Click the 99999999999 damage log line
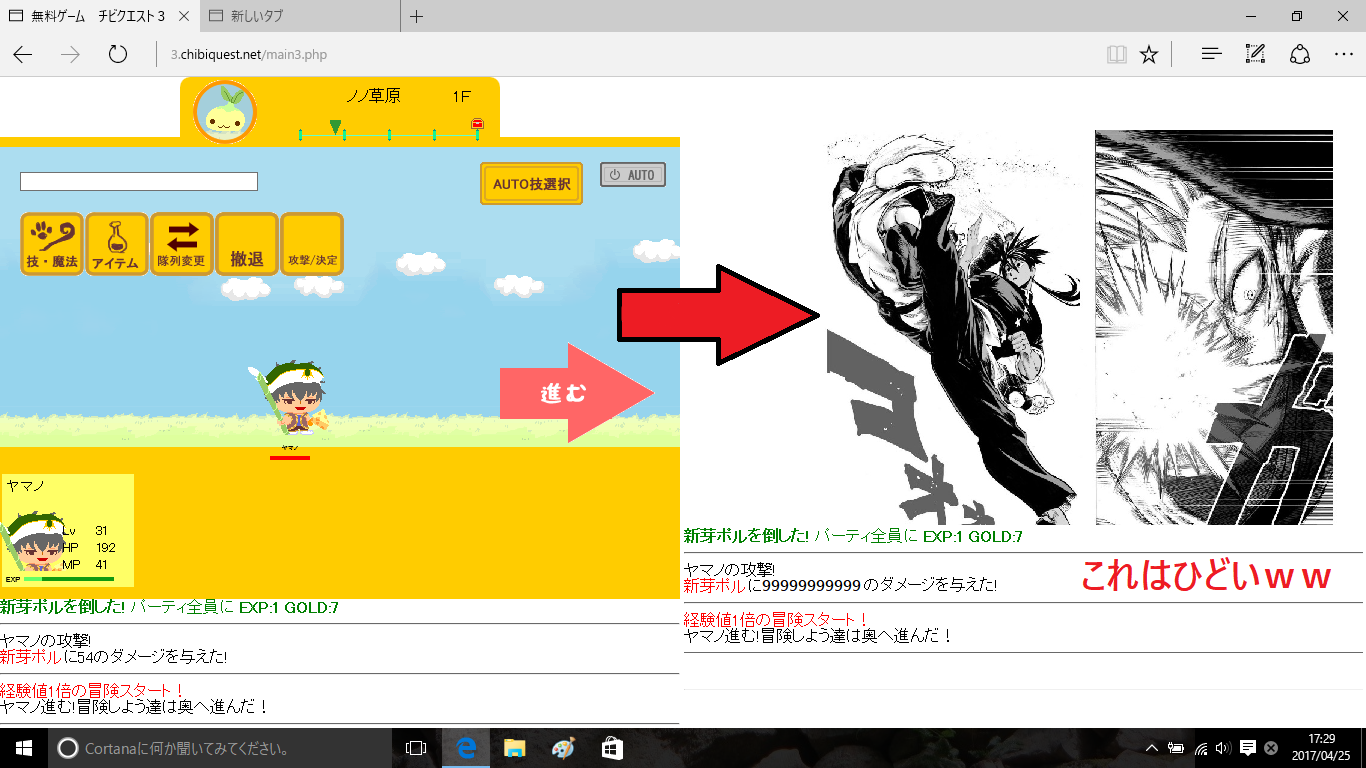The width and height of the screenshot is (1366, 768). click(x=840, y=585)
